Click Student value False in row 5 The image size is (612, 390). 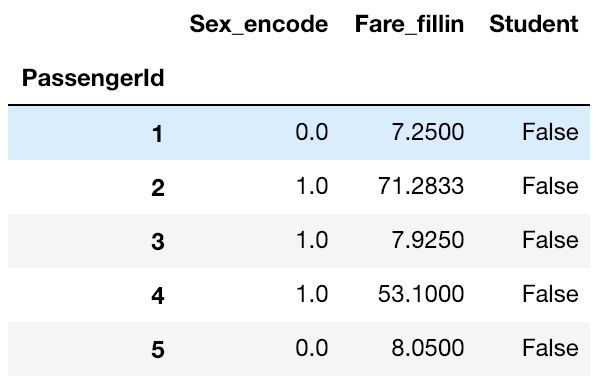click(550, 348)
